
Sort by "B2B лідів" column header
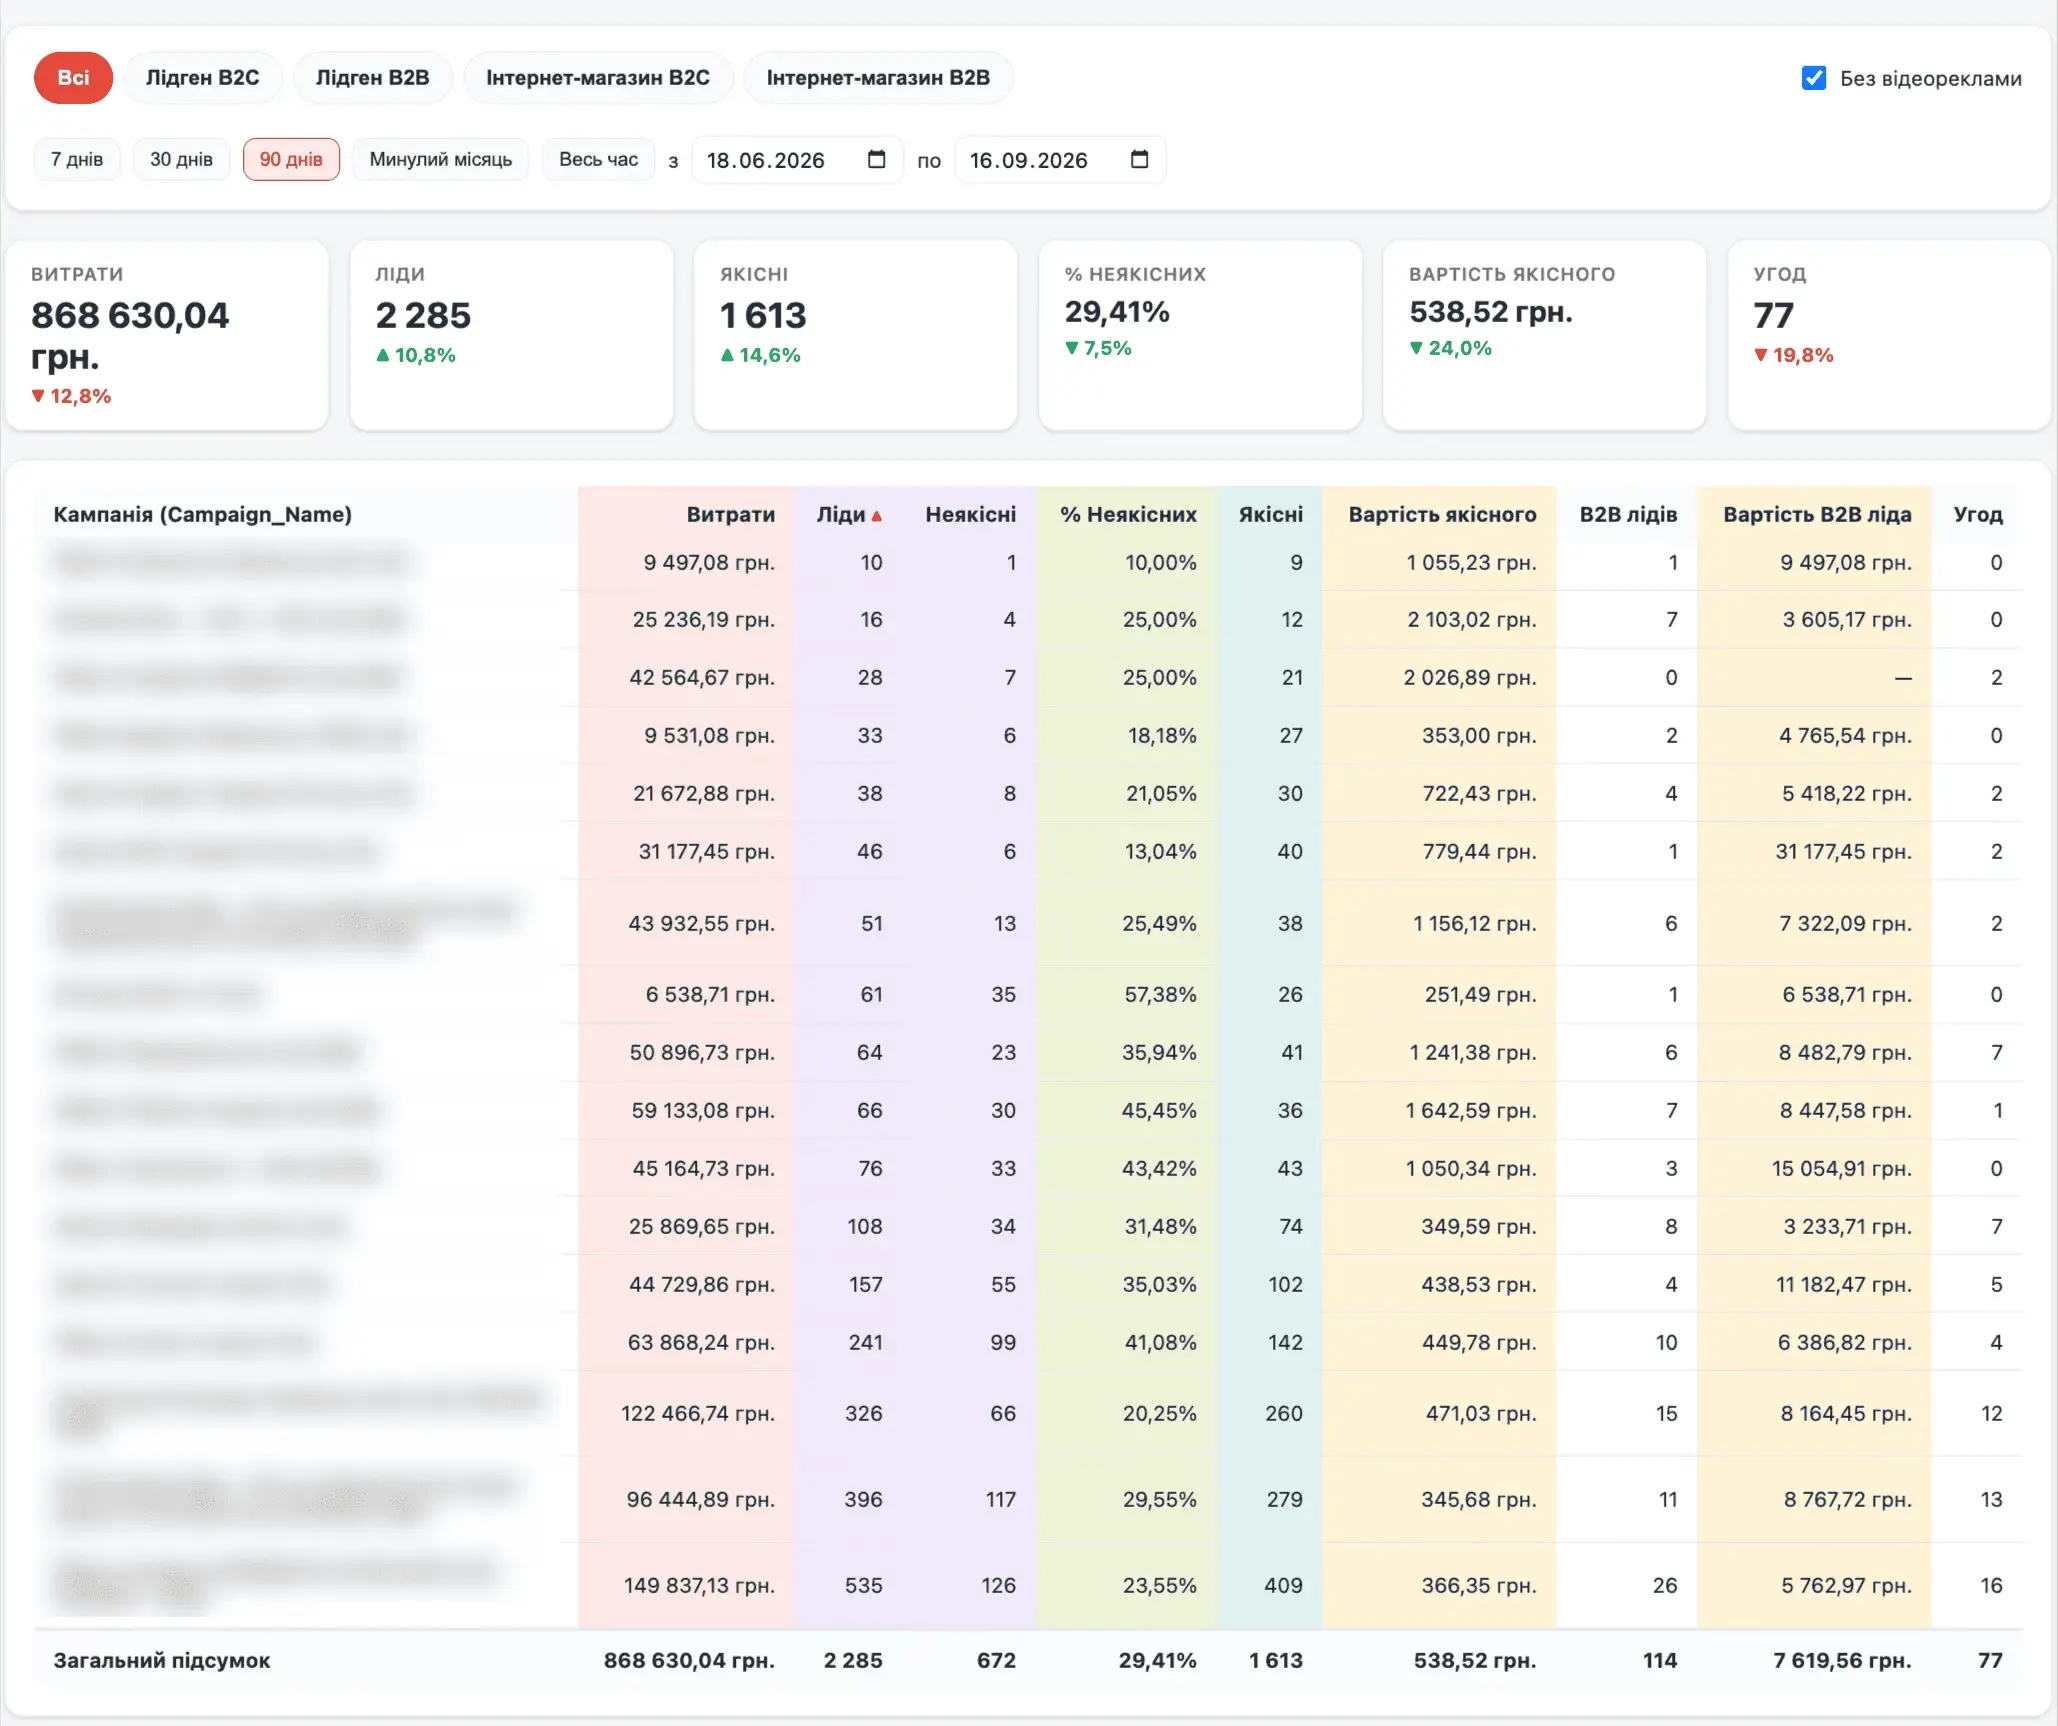point(1628,514)
